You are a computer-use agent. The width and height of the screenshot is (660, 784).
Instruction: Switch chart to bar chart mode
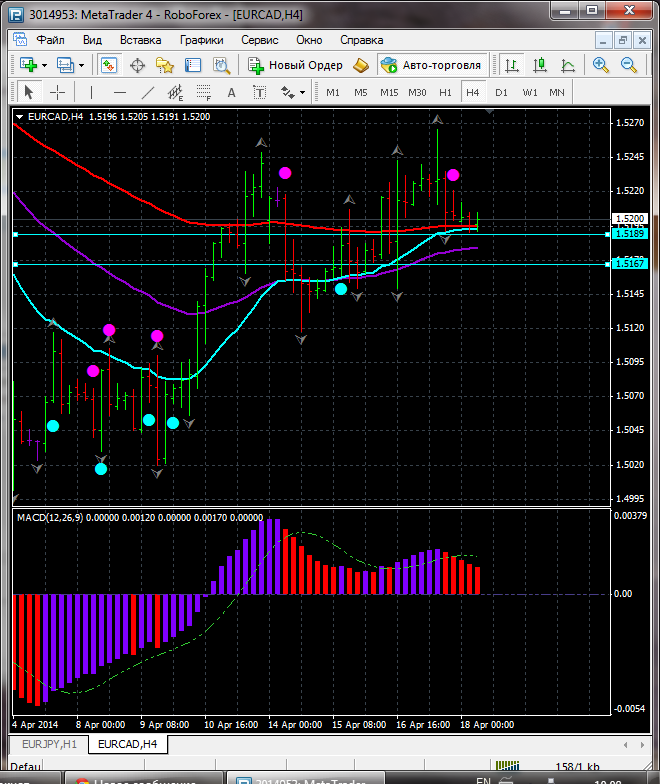511,65
